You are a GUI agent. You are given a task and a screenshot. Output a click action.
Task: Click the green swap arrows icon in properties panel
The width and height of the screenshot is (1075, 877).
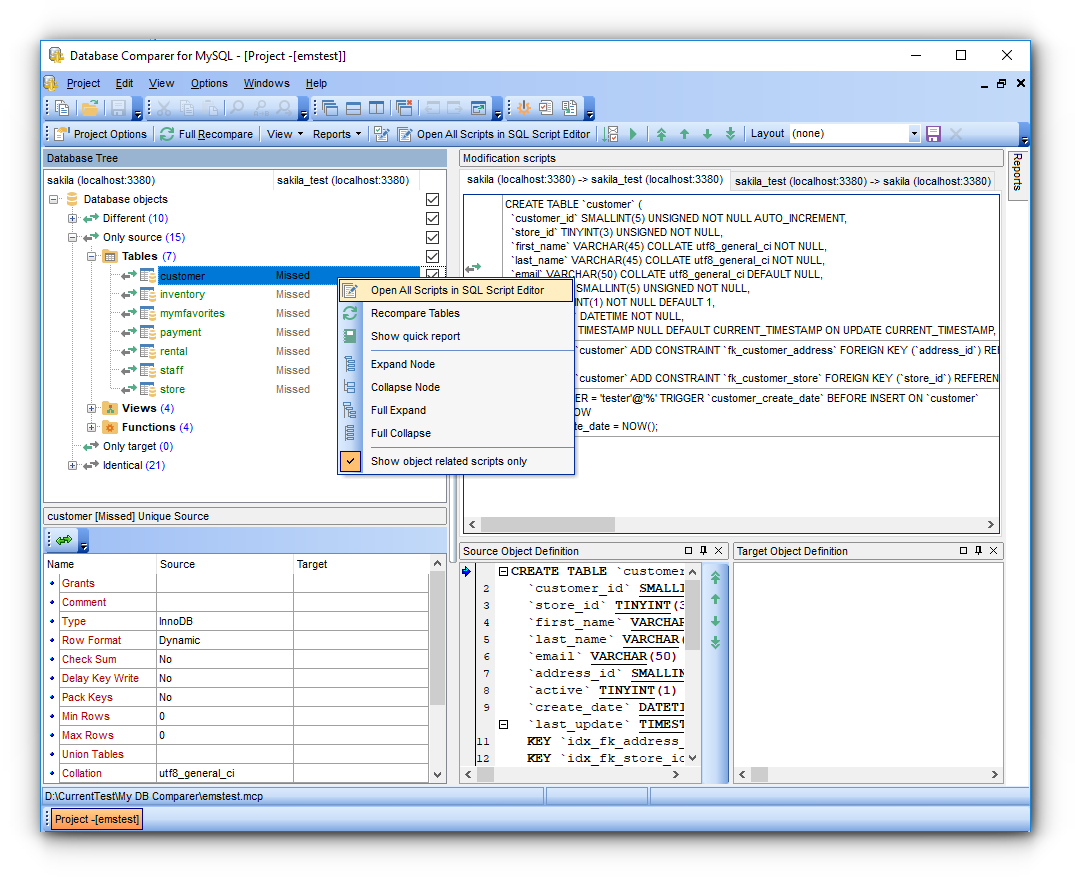(x=64, y=540)
